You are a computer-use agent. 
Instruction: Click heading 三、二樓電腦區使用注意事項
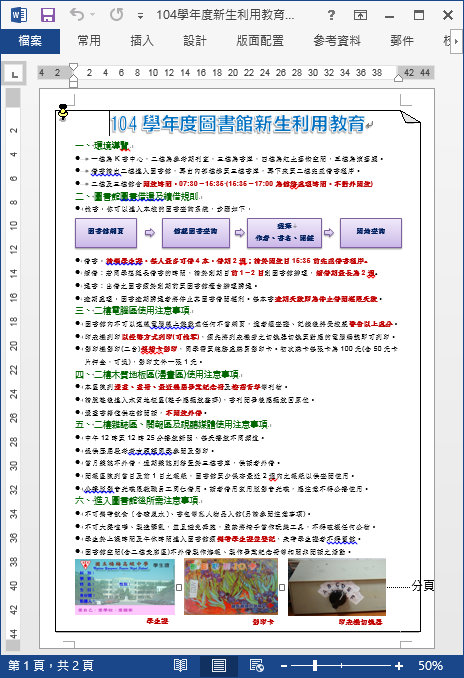point(133,310)
